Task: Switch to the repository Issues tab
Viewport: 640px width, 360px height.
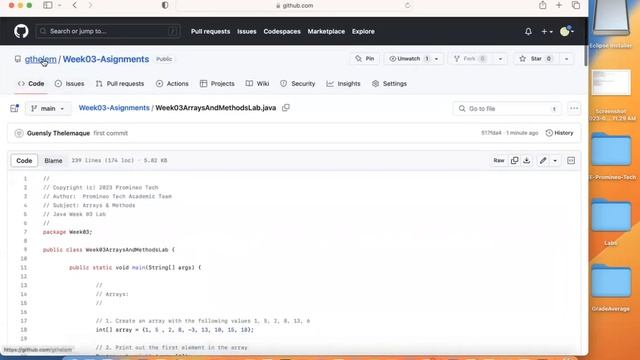Action: point(69,84)
